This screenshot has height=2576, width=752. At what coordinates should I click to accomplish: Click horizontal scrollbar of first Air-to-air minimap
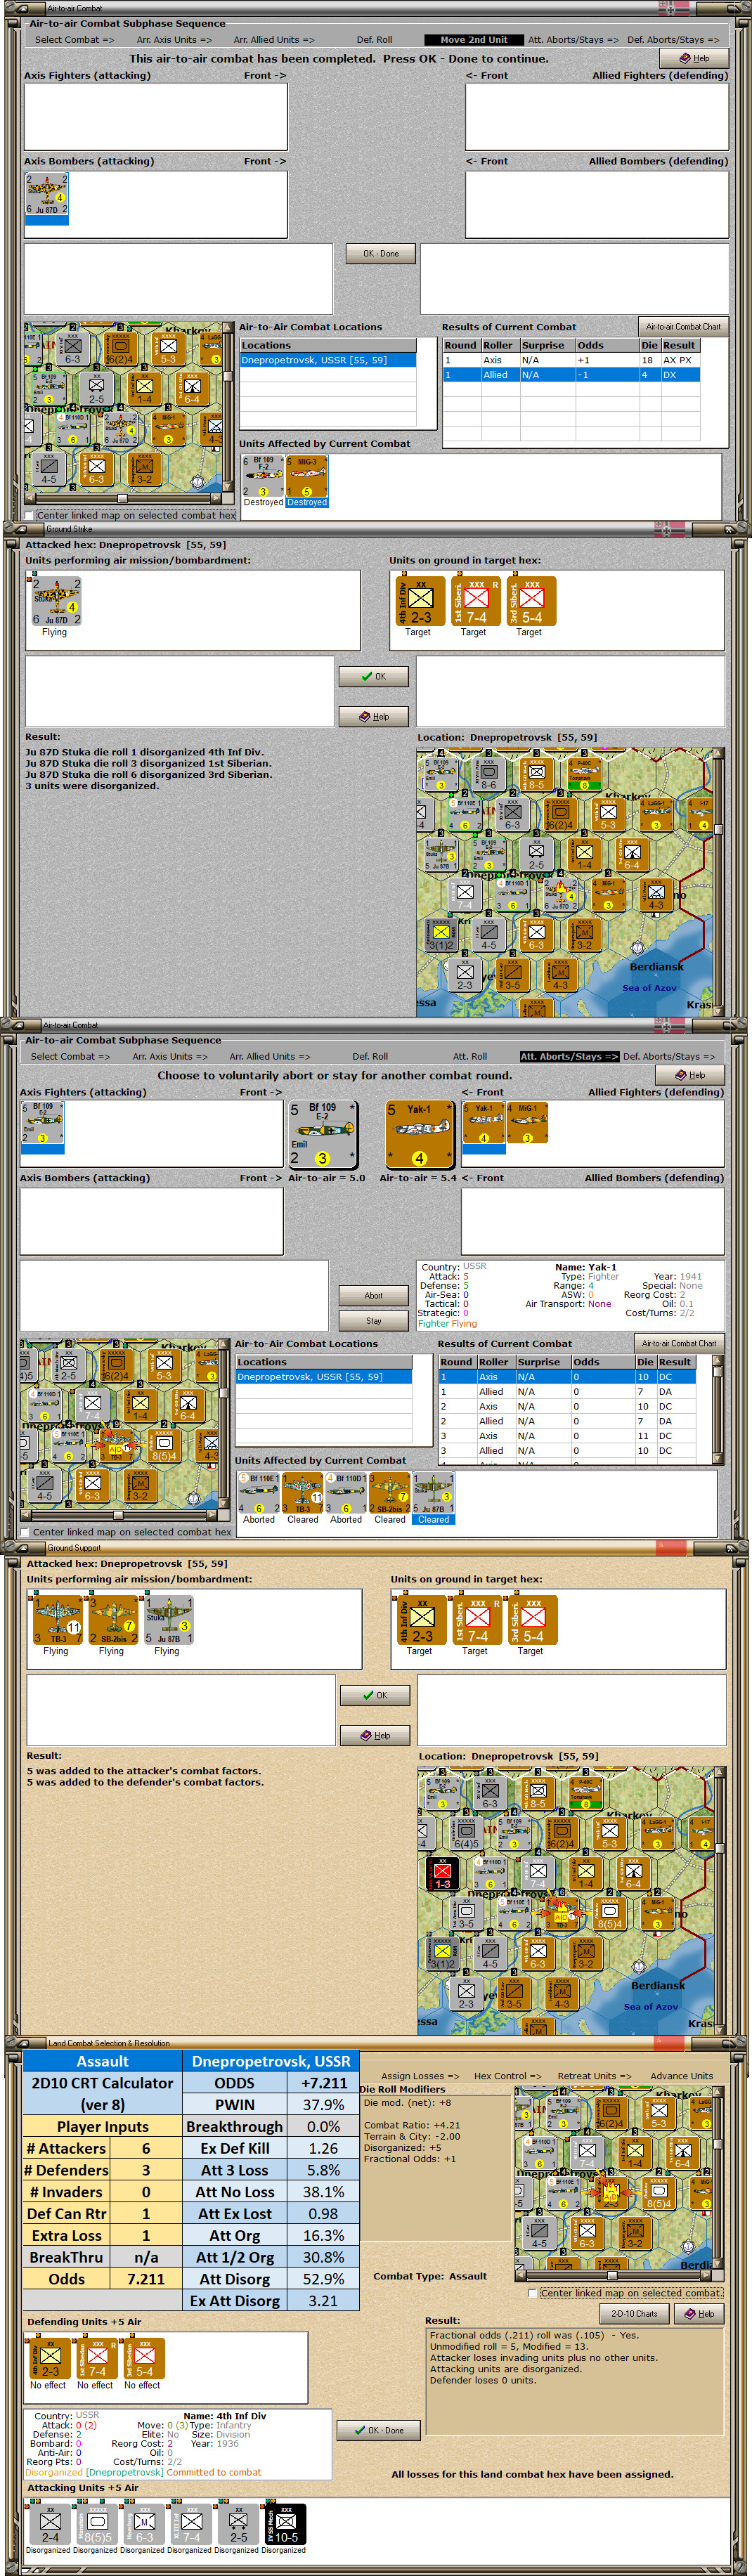(122, 498)
